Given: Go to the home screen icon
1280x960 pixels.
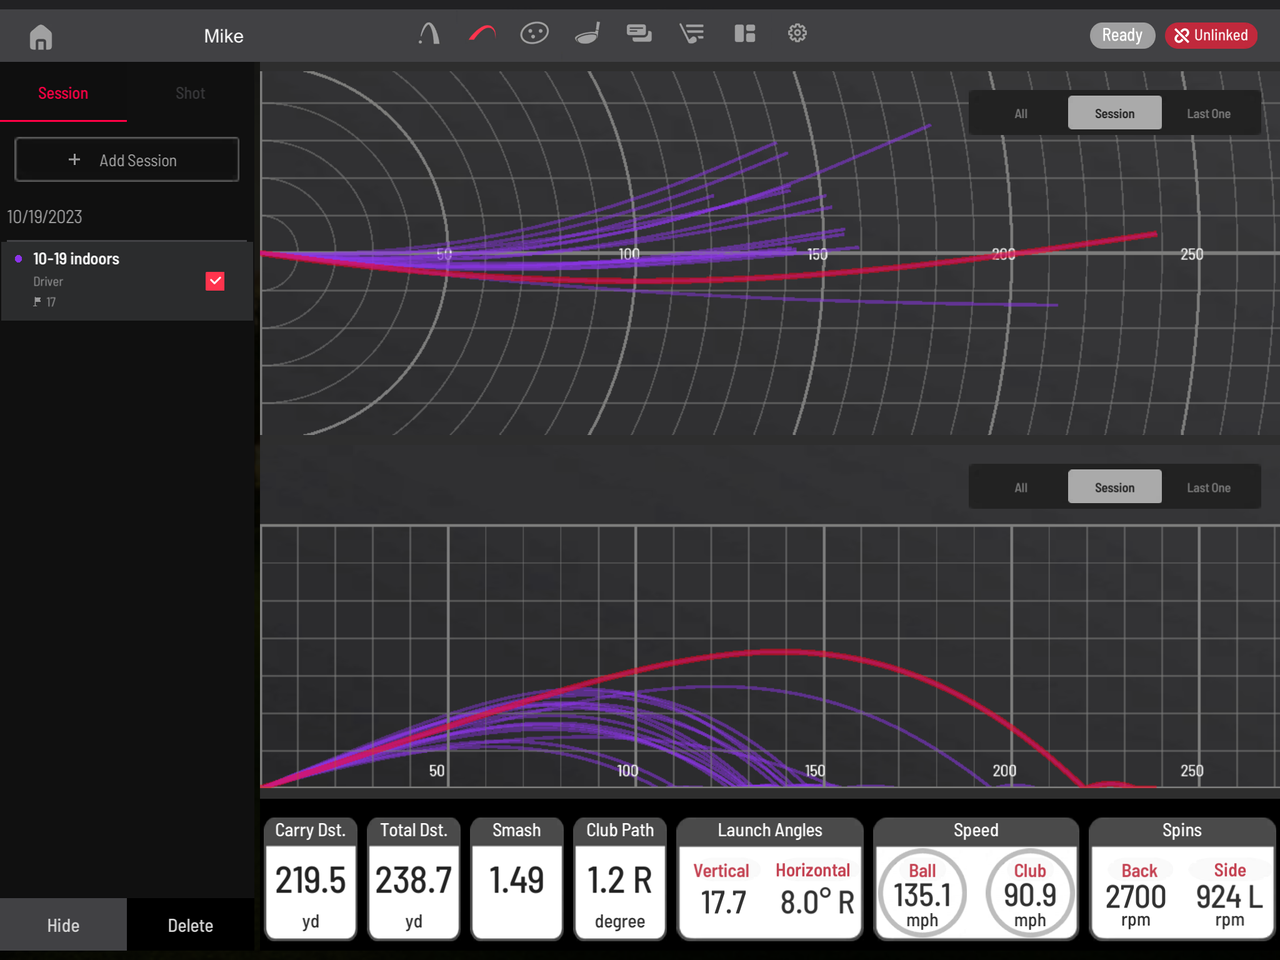Looking at the screenshot, I should pyautogui.click(x=41, y=37).
